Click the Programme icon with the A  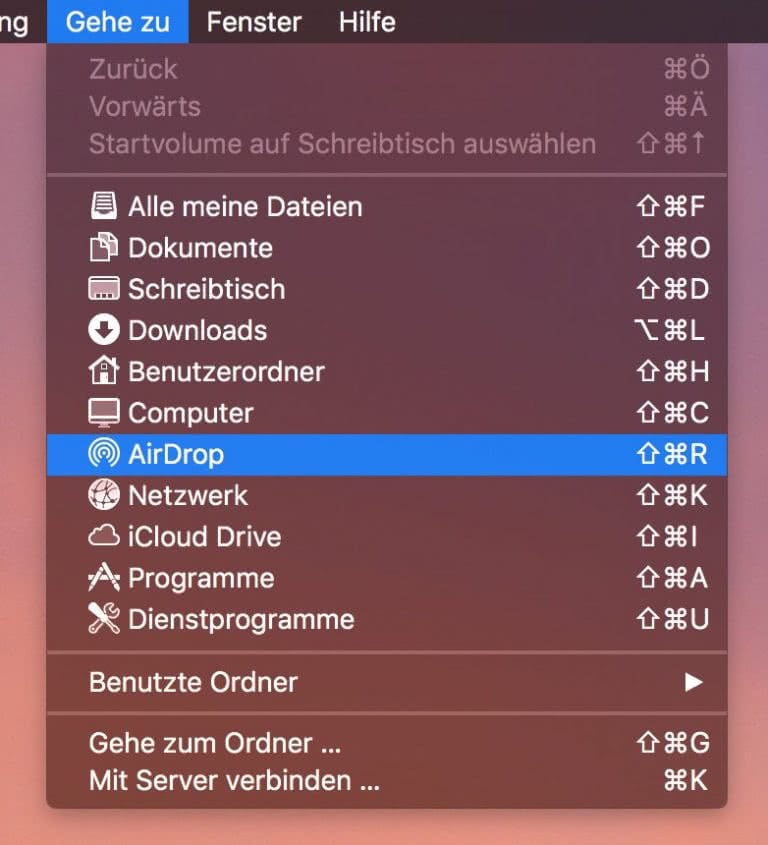click(103, 578)
